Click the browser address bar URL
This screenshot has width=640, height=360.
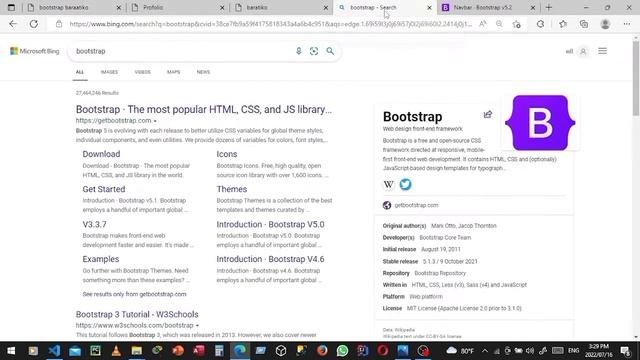tap(270, 24)
